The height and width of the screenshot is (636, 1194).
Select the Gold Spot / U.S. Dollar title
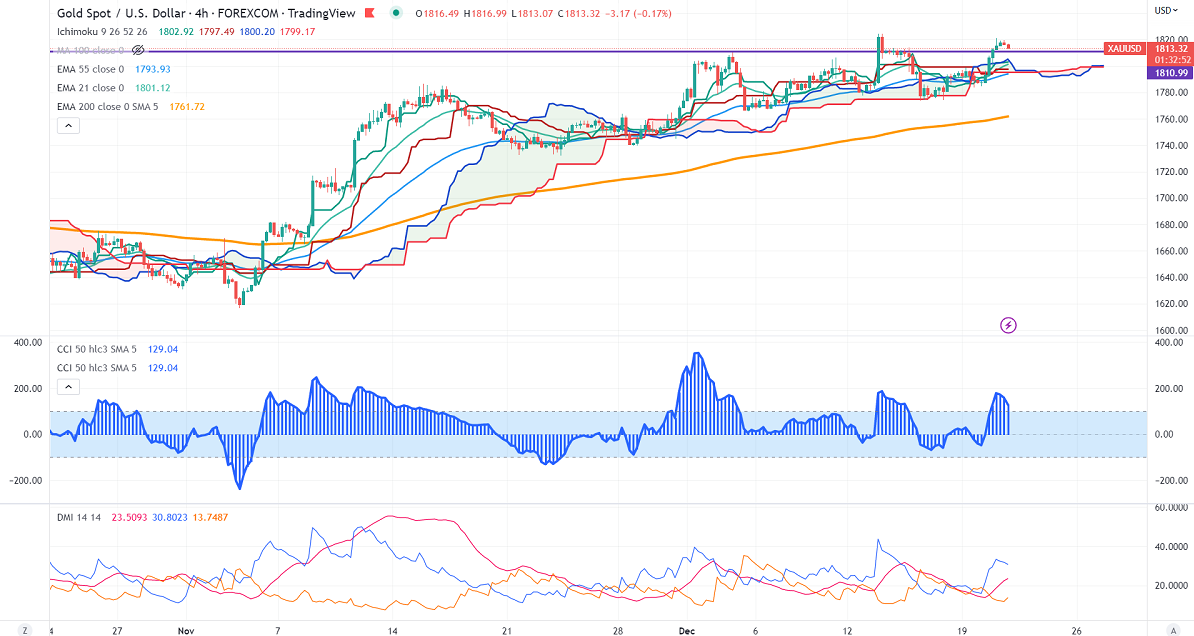point(122,13)
